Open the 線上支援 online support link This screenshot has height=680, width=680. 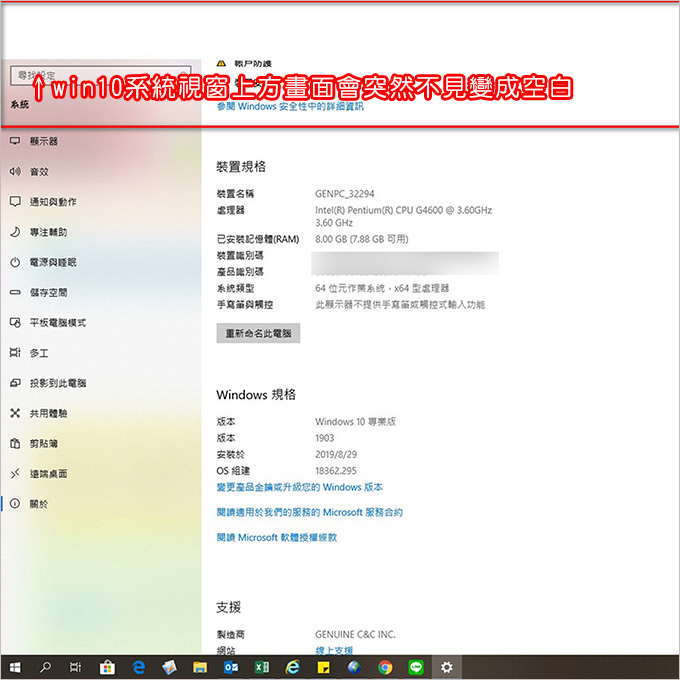tap(334, 651)
